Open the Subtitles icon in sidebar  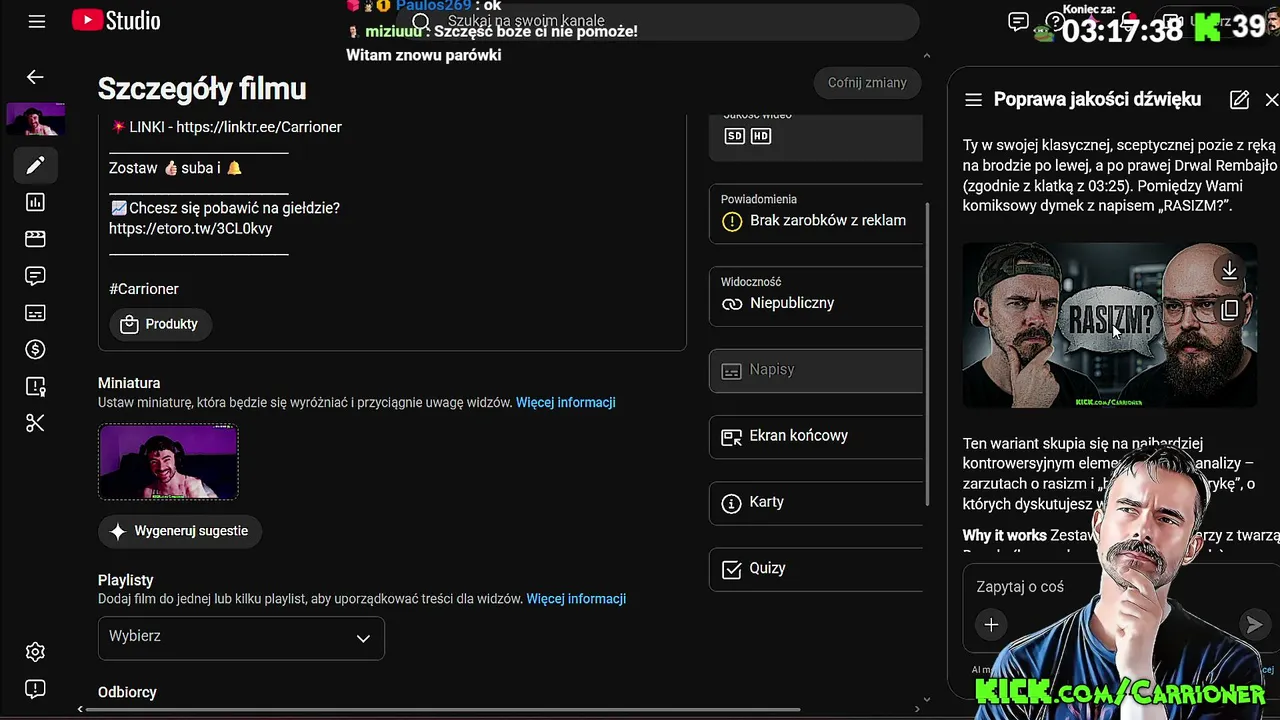35,313
